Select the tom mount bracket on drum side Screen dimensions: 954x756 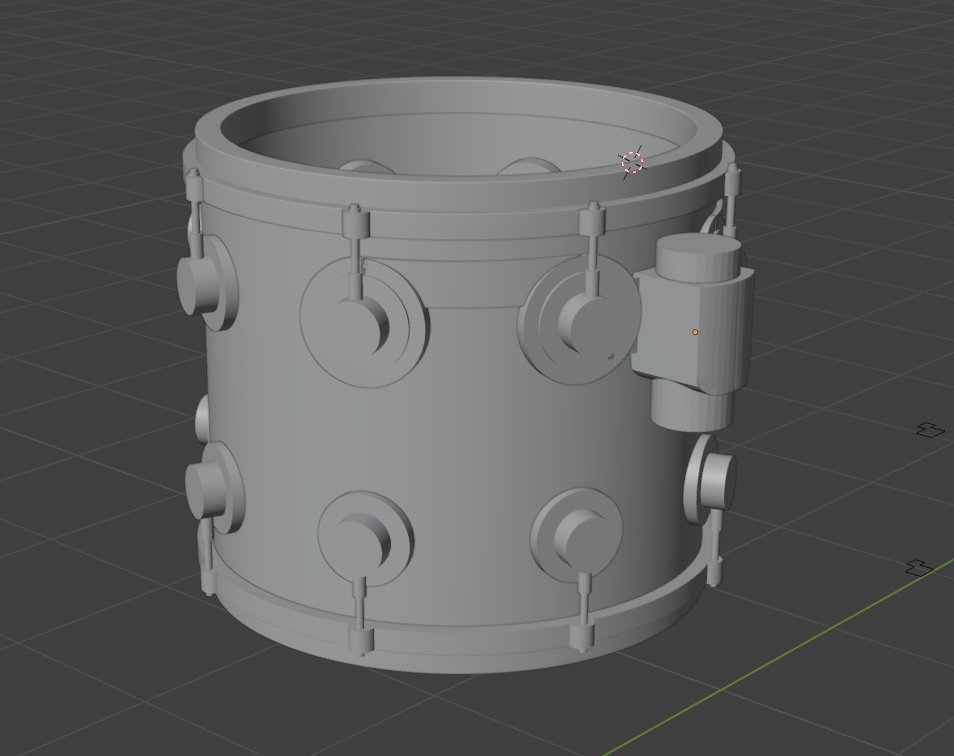tap(694, 331)
